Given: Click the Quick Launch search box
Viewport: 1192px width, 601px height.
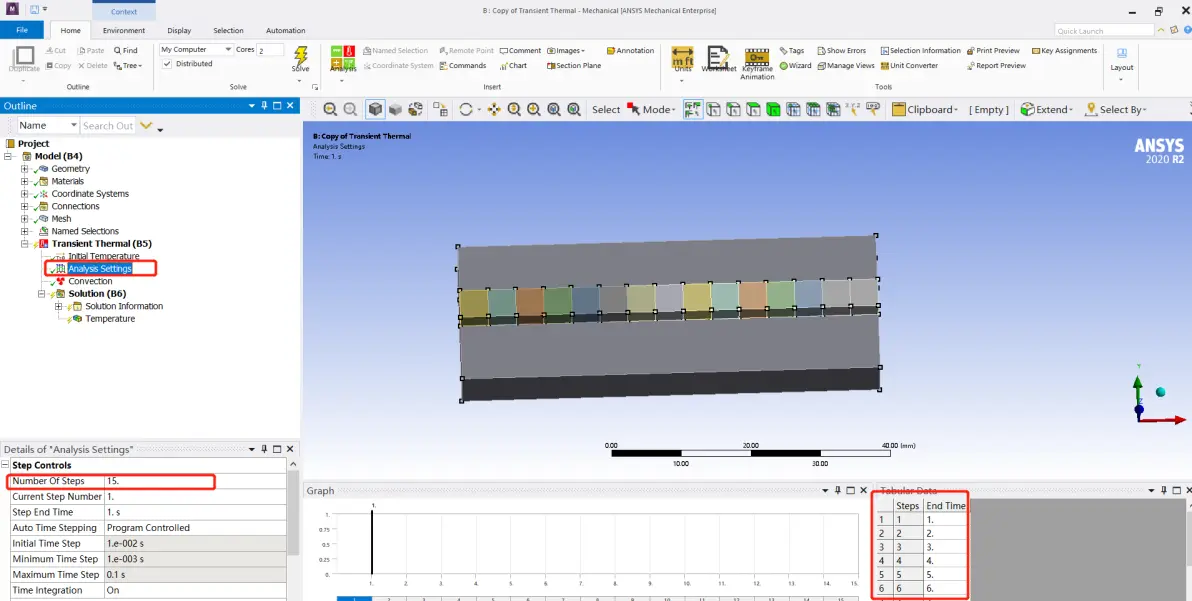Looking at the screenshot, I should pyautogui.click(x=1105, y=30).
